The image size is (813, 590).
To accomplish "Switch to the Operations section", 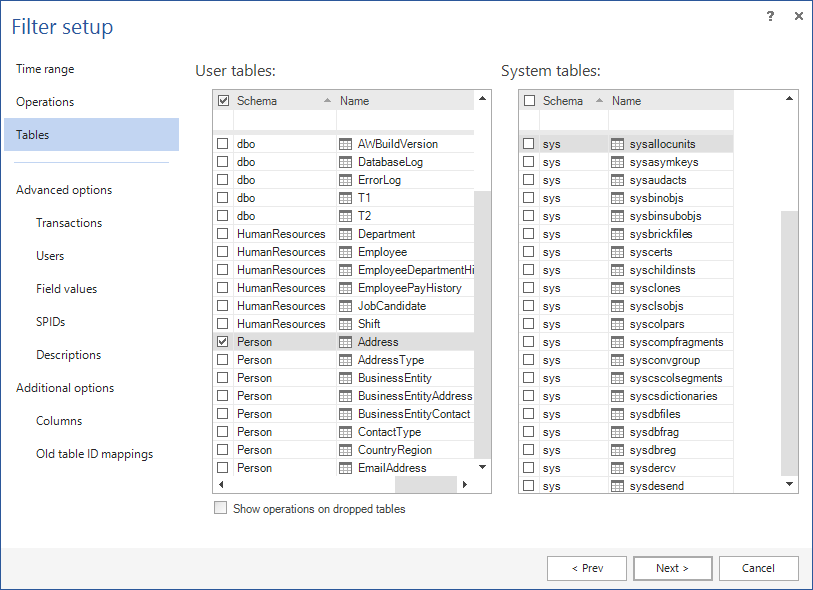I will point(45,102).
